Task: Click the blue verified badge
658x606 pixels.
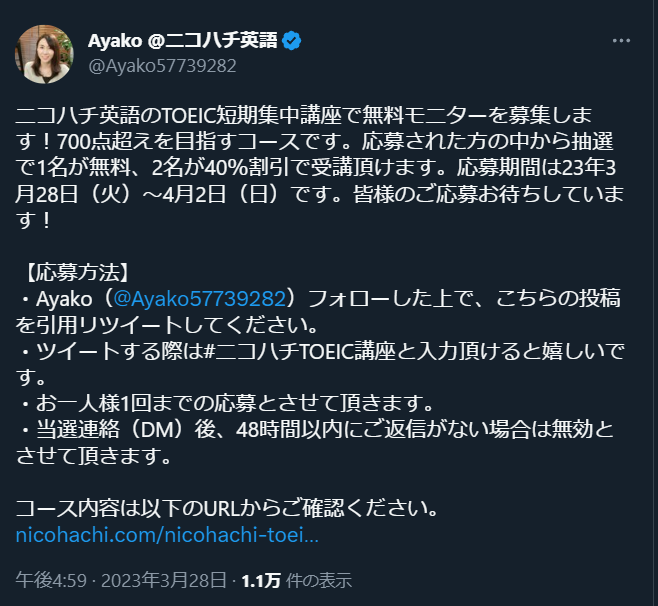Action: pyautogui.click(x=292, y=41)
